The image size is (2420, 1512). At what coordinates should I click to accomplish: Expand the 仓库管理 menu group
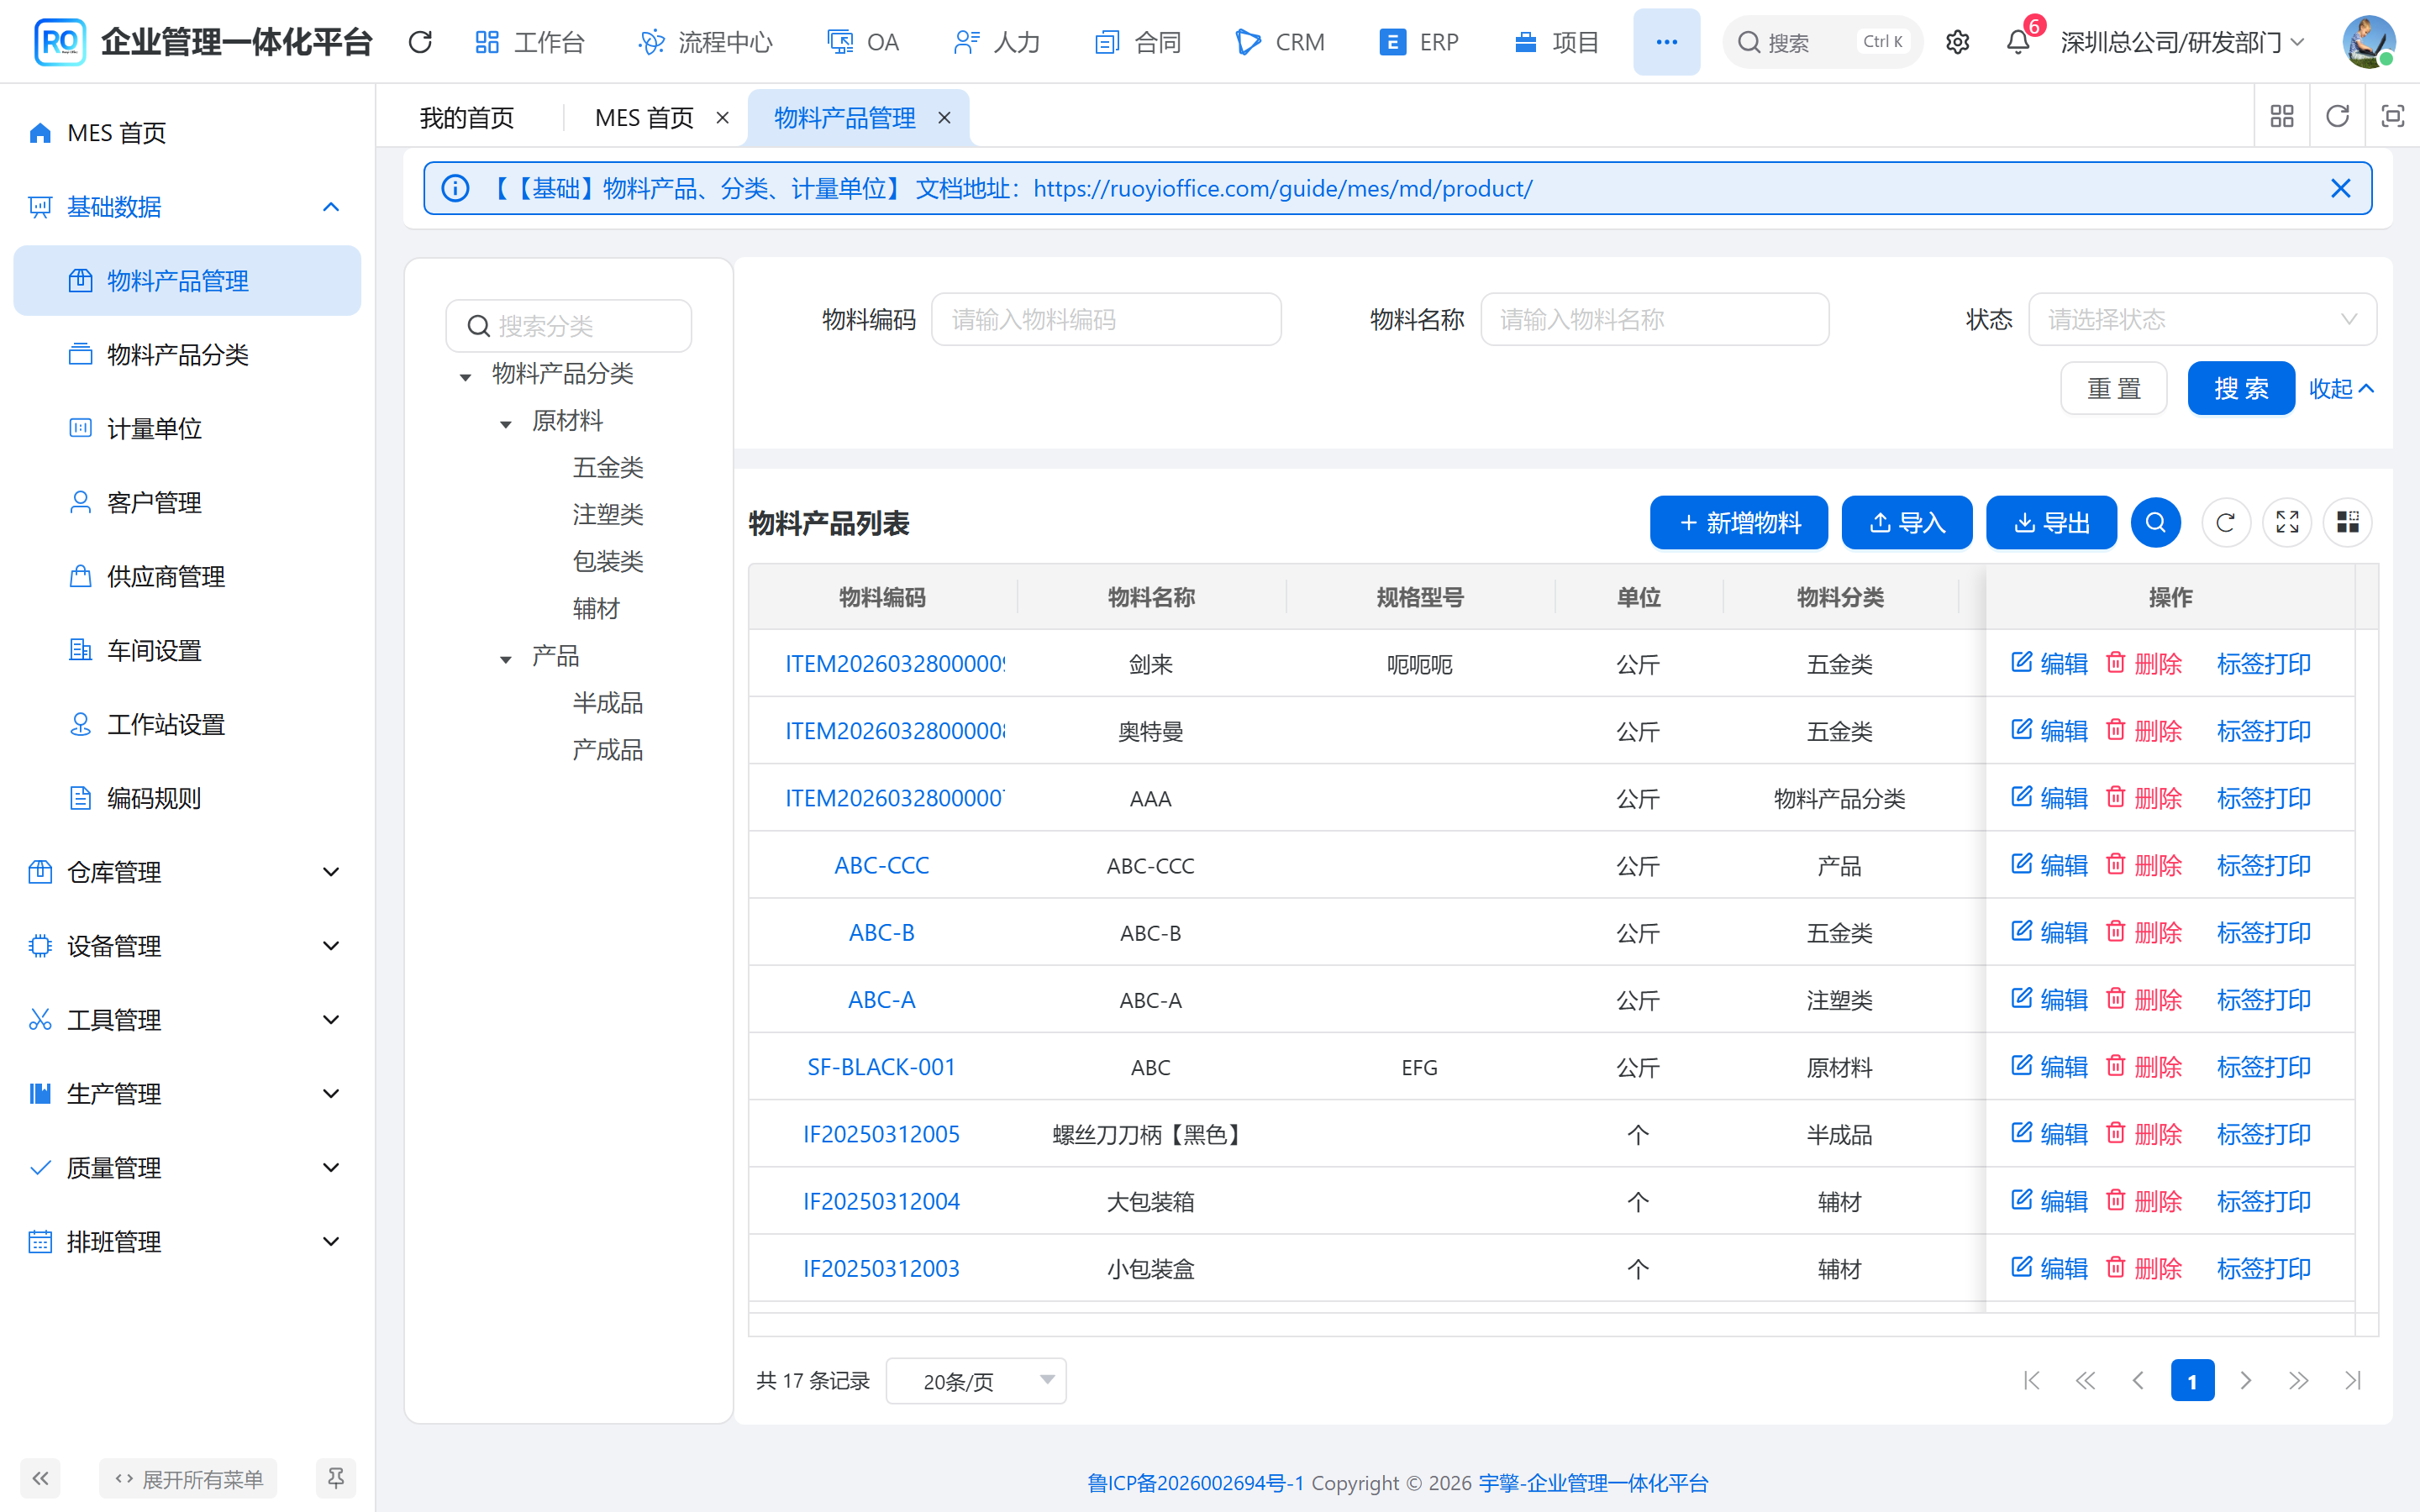pos(187,872)
